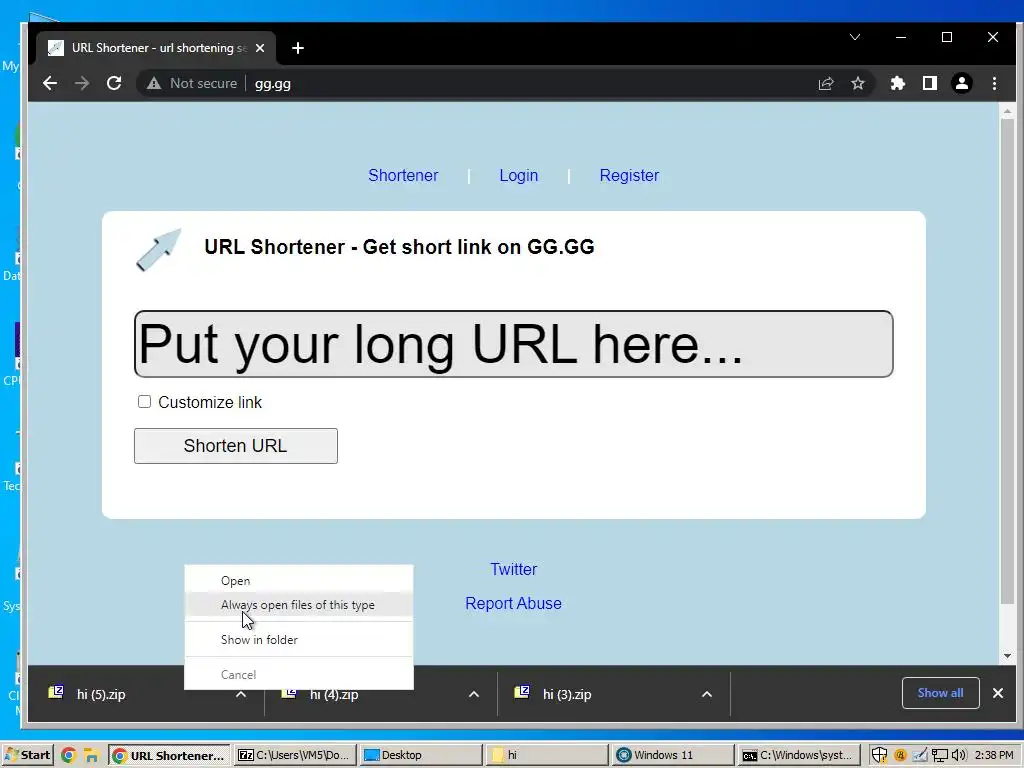
Task: Open the Report Abuse link
Action: (513, 603)
